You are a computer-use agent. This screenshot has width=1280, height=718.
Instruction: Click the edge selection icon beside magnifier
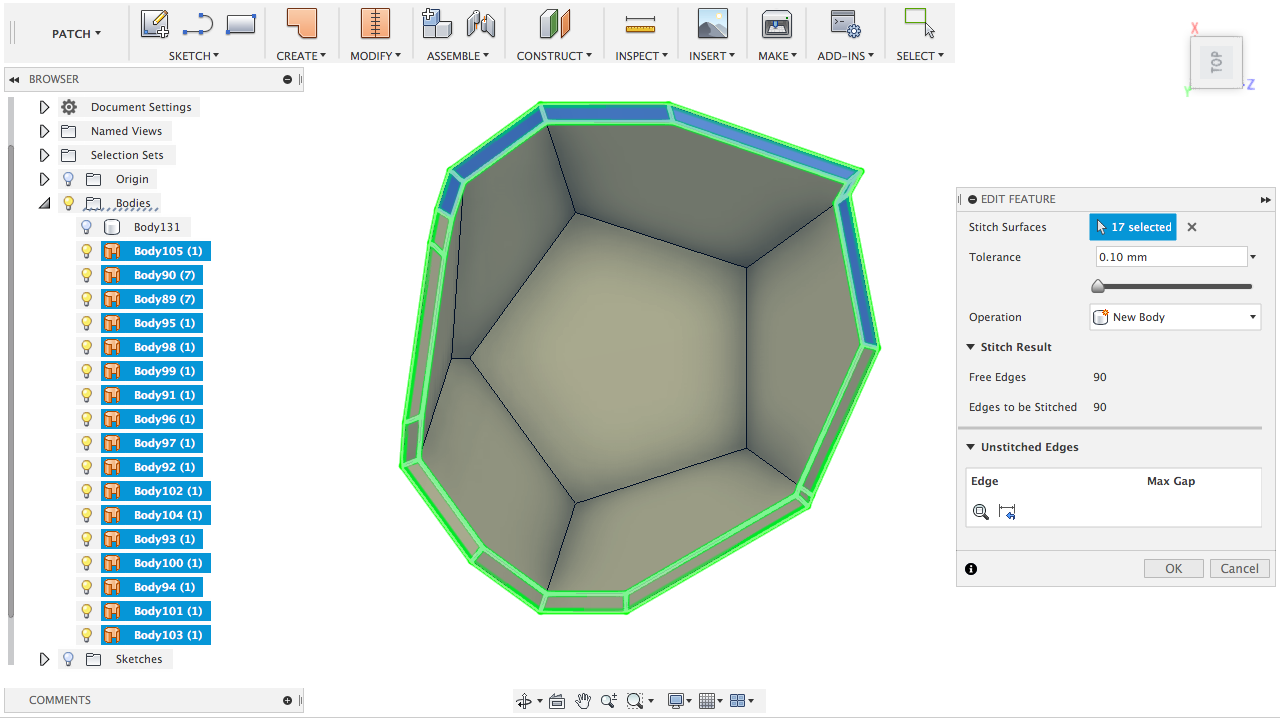click(1007, 512)
